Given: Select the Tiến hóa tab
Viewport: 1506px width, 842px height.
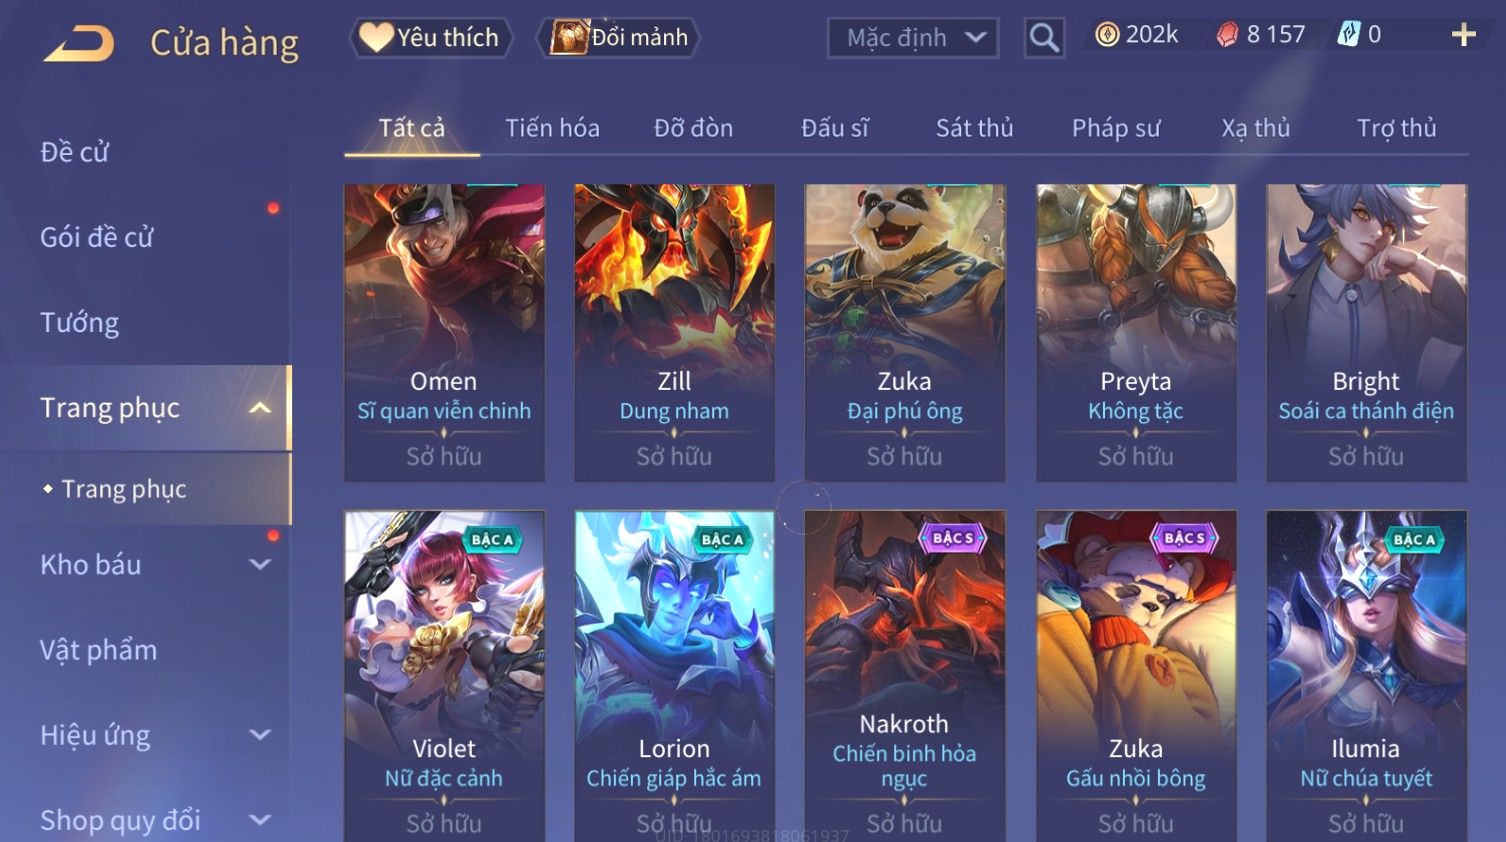Looking at the screenshot, I should click(552, 128).
